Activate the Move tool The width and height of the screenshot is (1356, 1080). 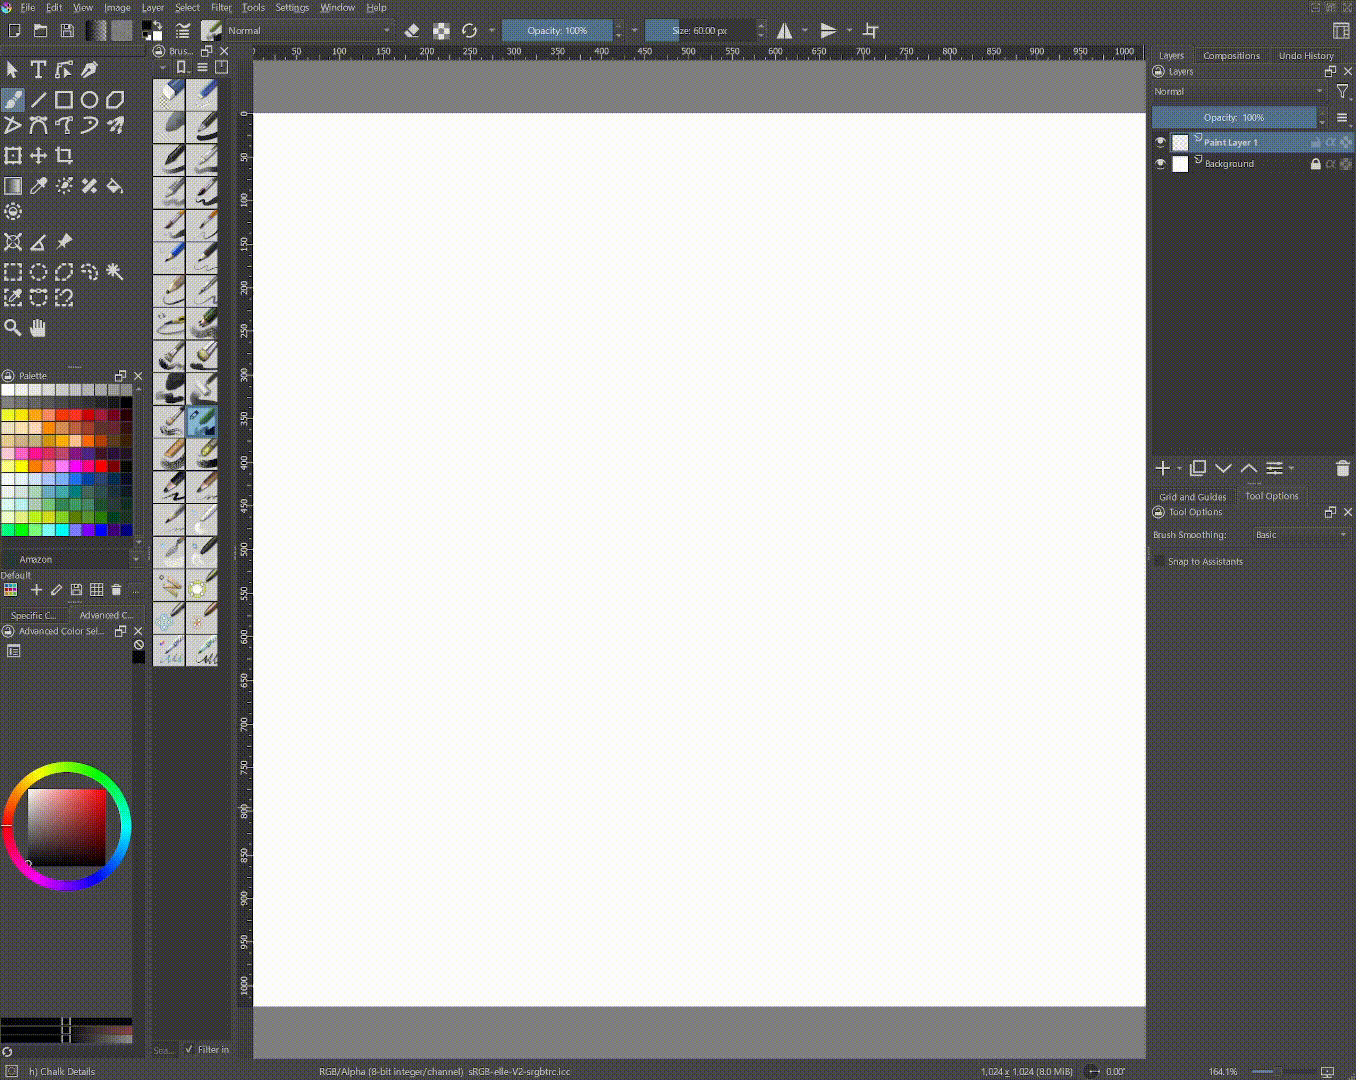click(x=38, y=155)
